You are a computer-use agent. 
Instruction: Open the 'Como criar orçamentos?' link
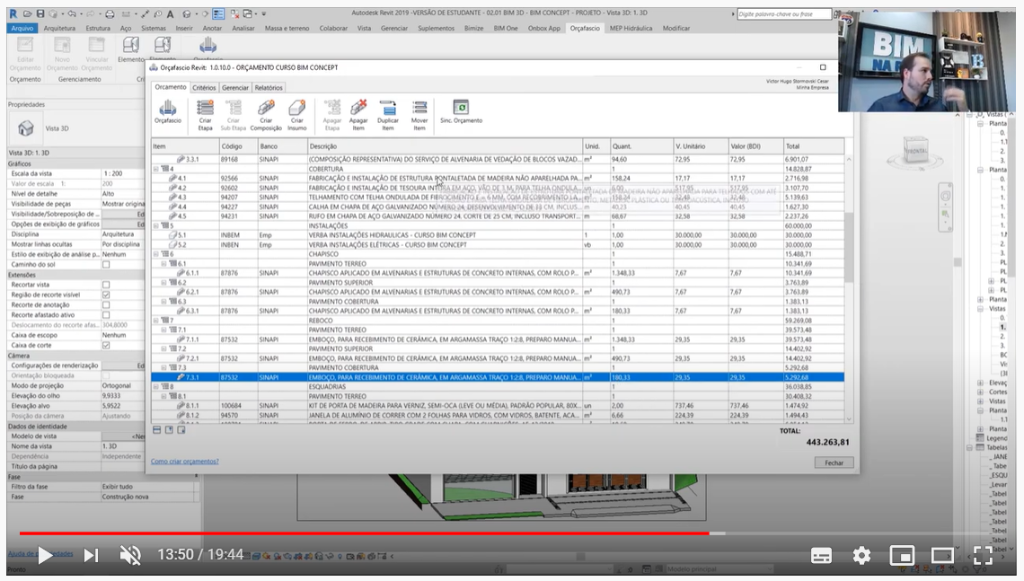click(x=185, y=462)
